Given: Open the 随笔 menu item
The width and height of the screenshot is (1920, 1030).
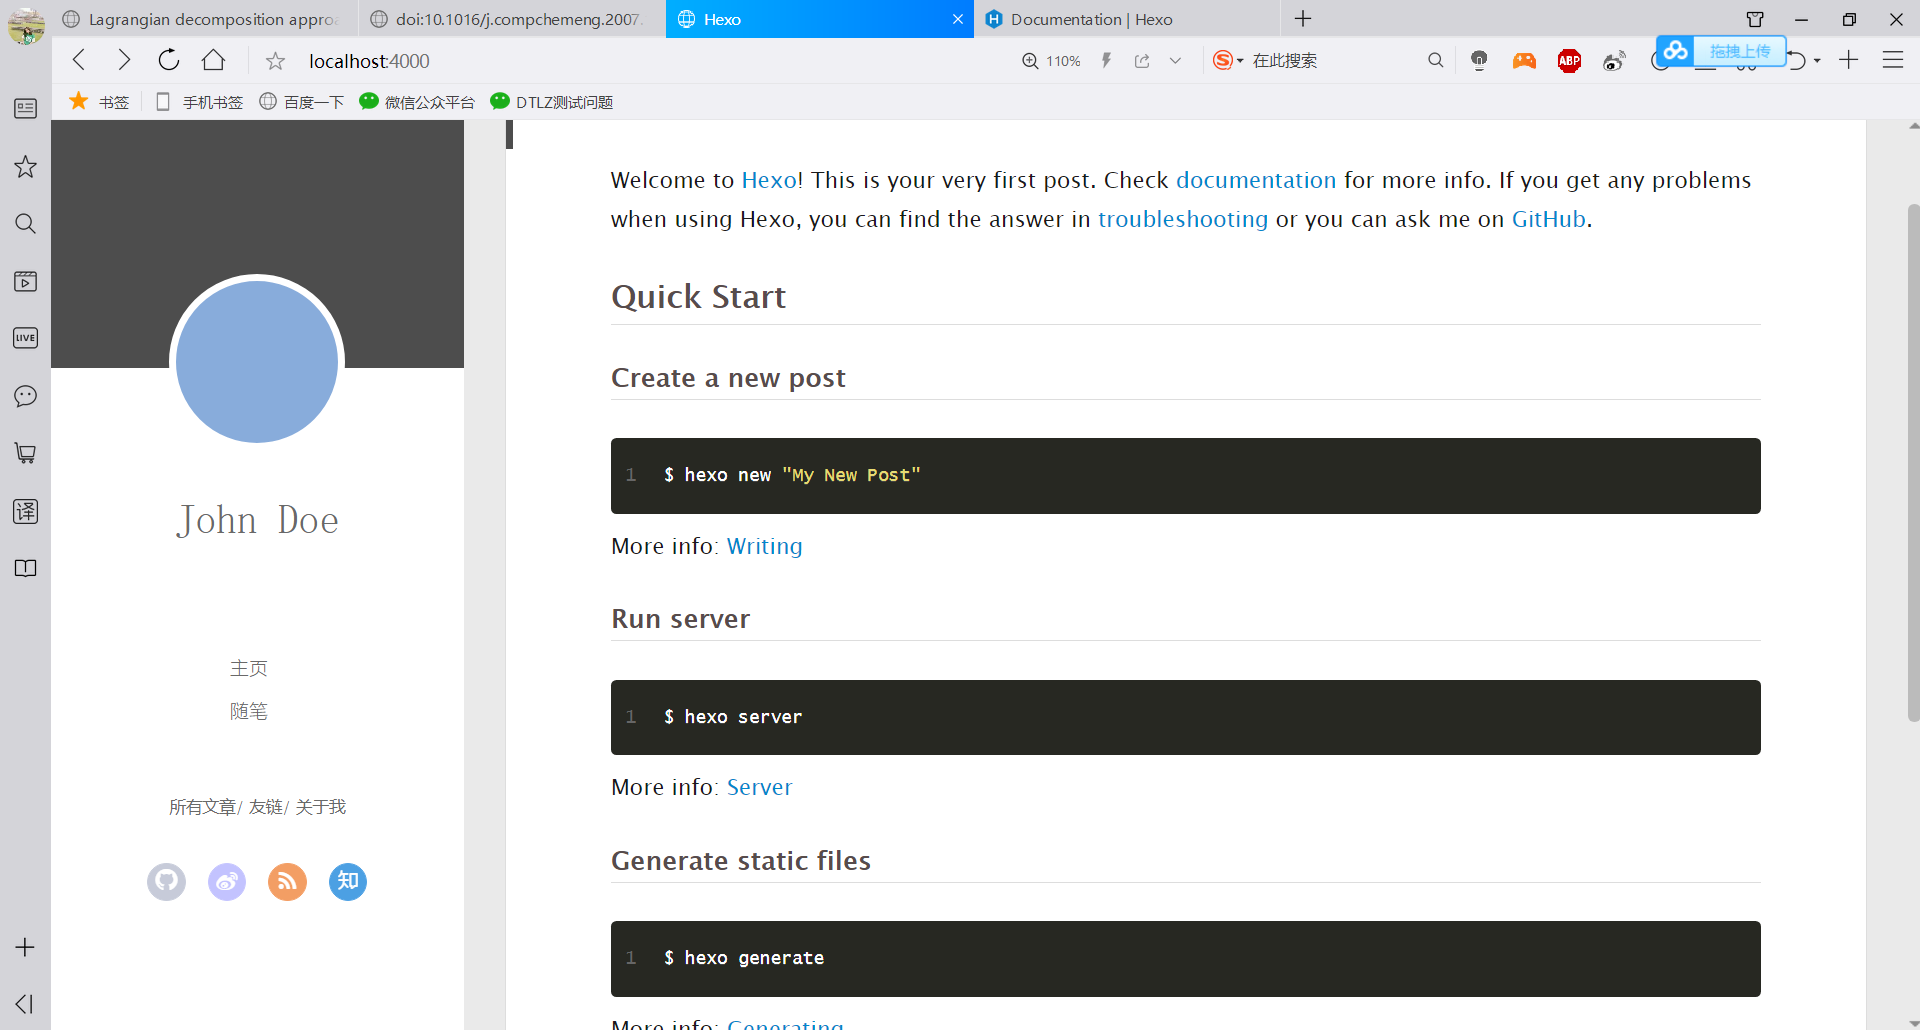Looking at the screenshot, I should pos(249,711).
